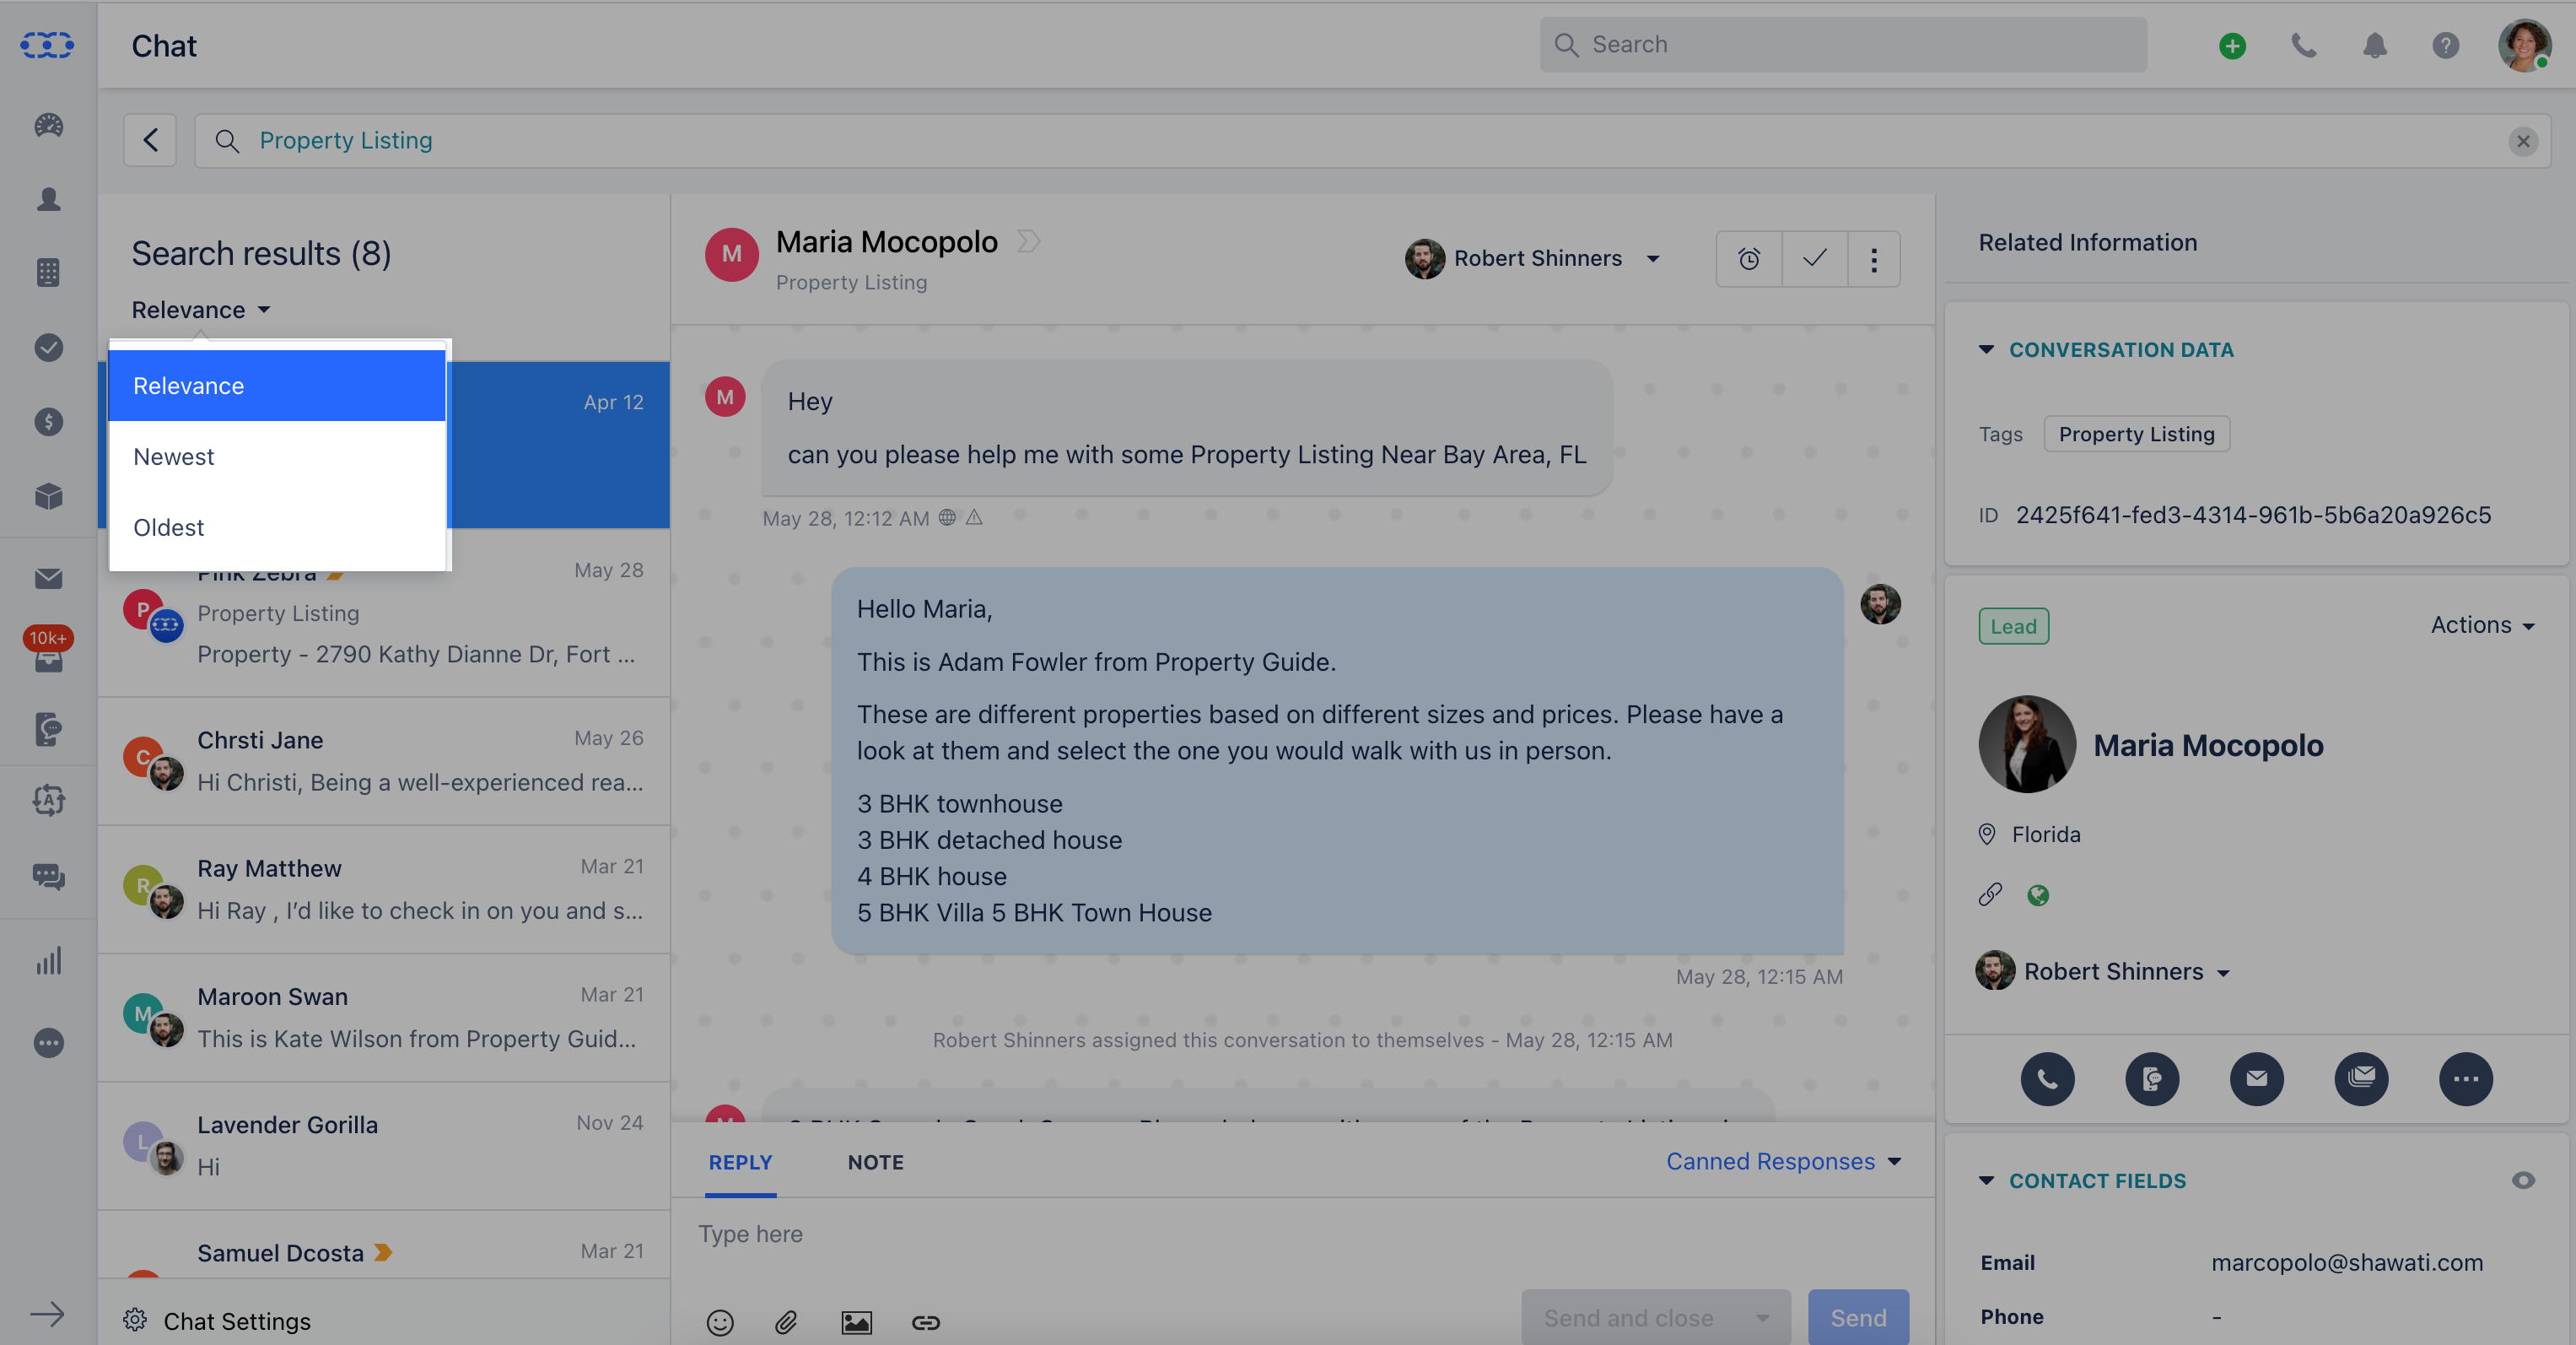2576x1345 pixels.
Task: Open the conversation three-dot options menu
Action: 1874,259
